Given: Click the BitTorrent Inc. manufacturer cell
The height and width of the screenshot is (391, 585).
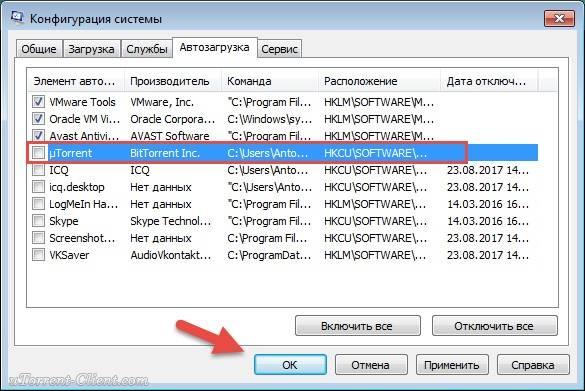Looking at the screenshot, I should (x=165, y=153).
